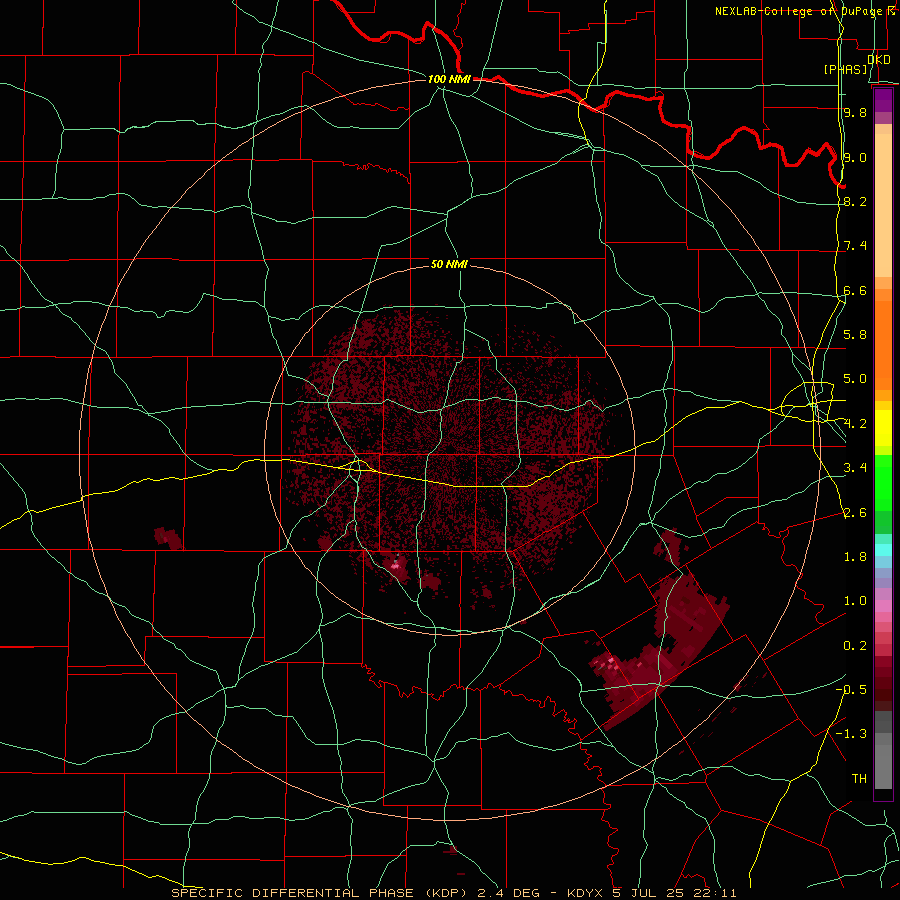
Task: Click the -1.3 scale label
Action: [851, 734]
